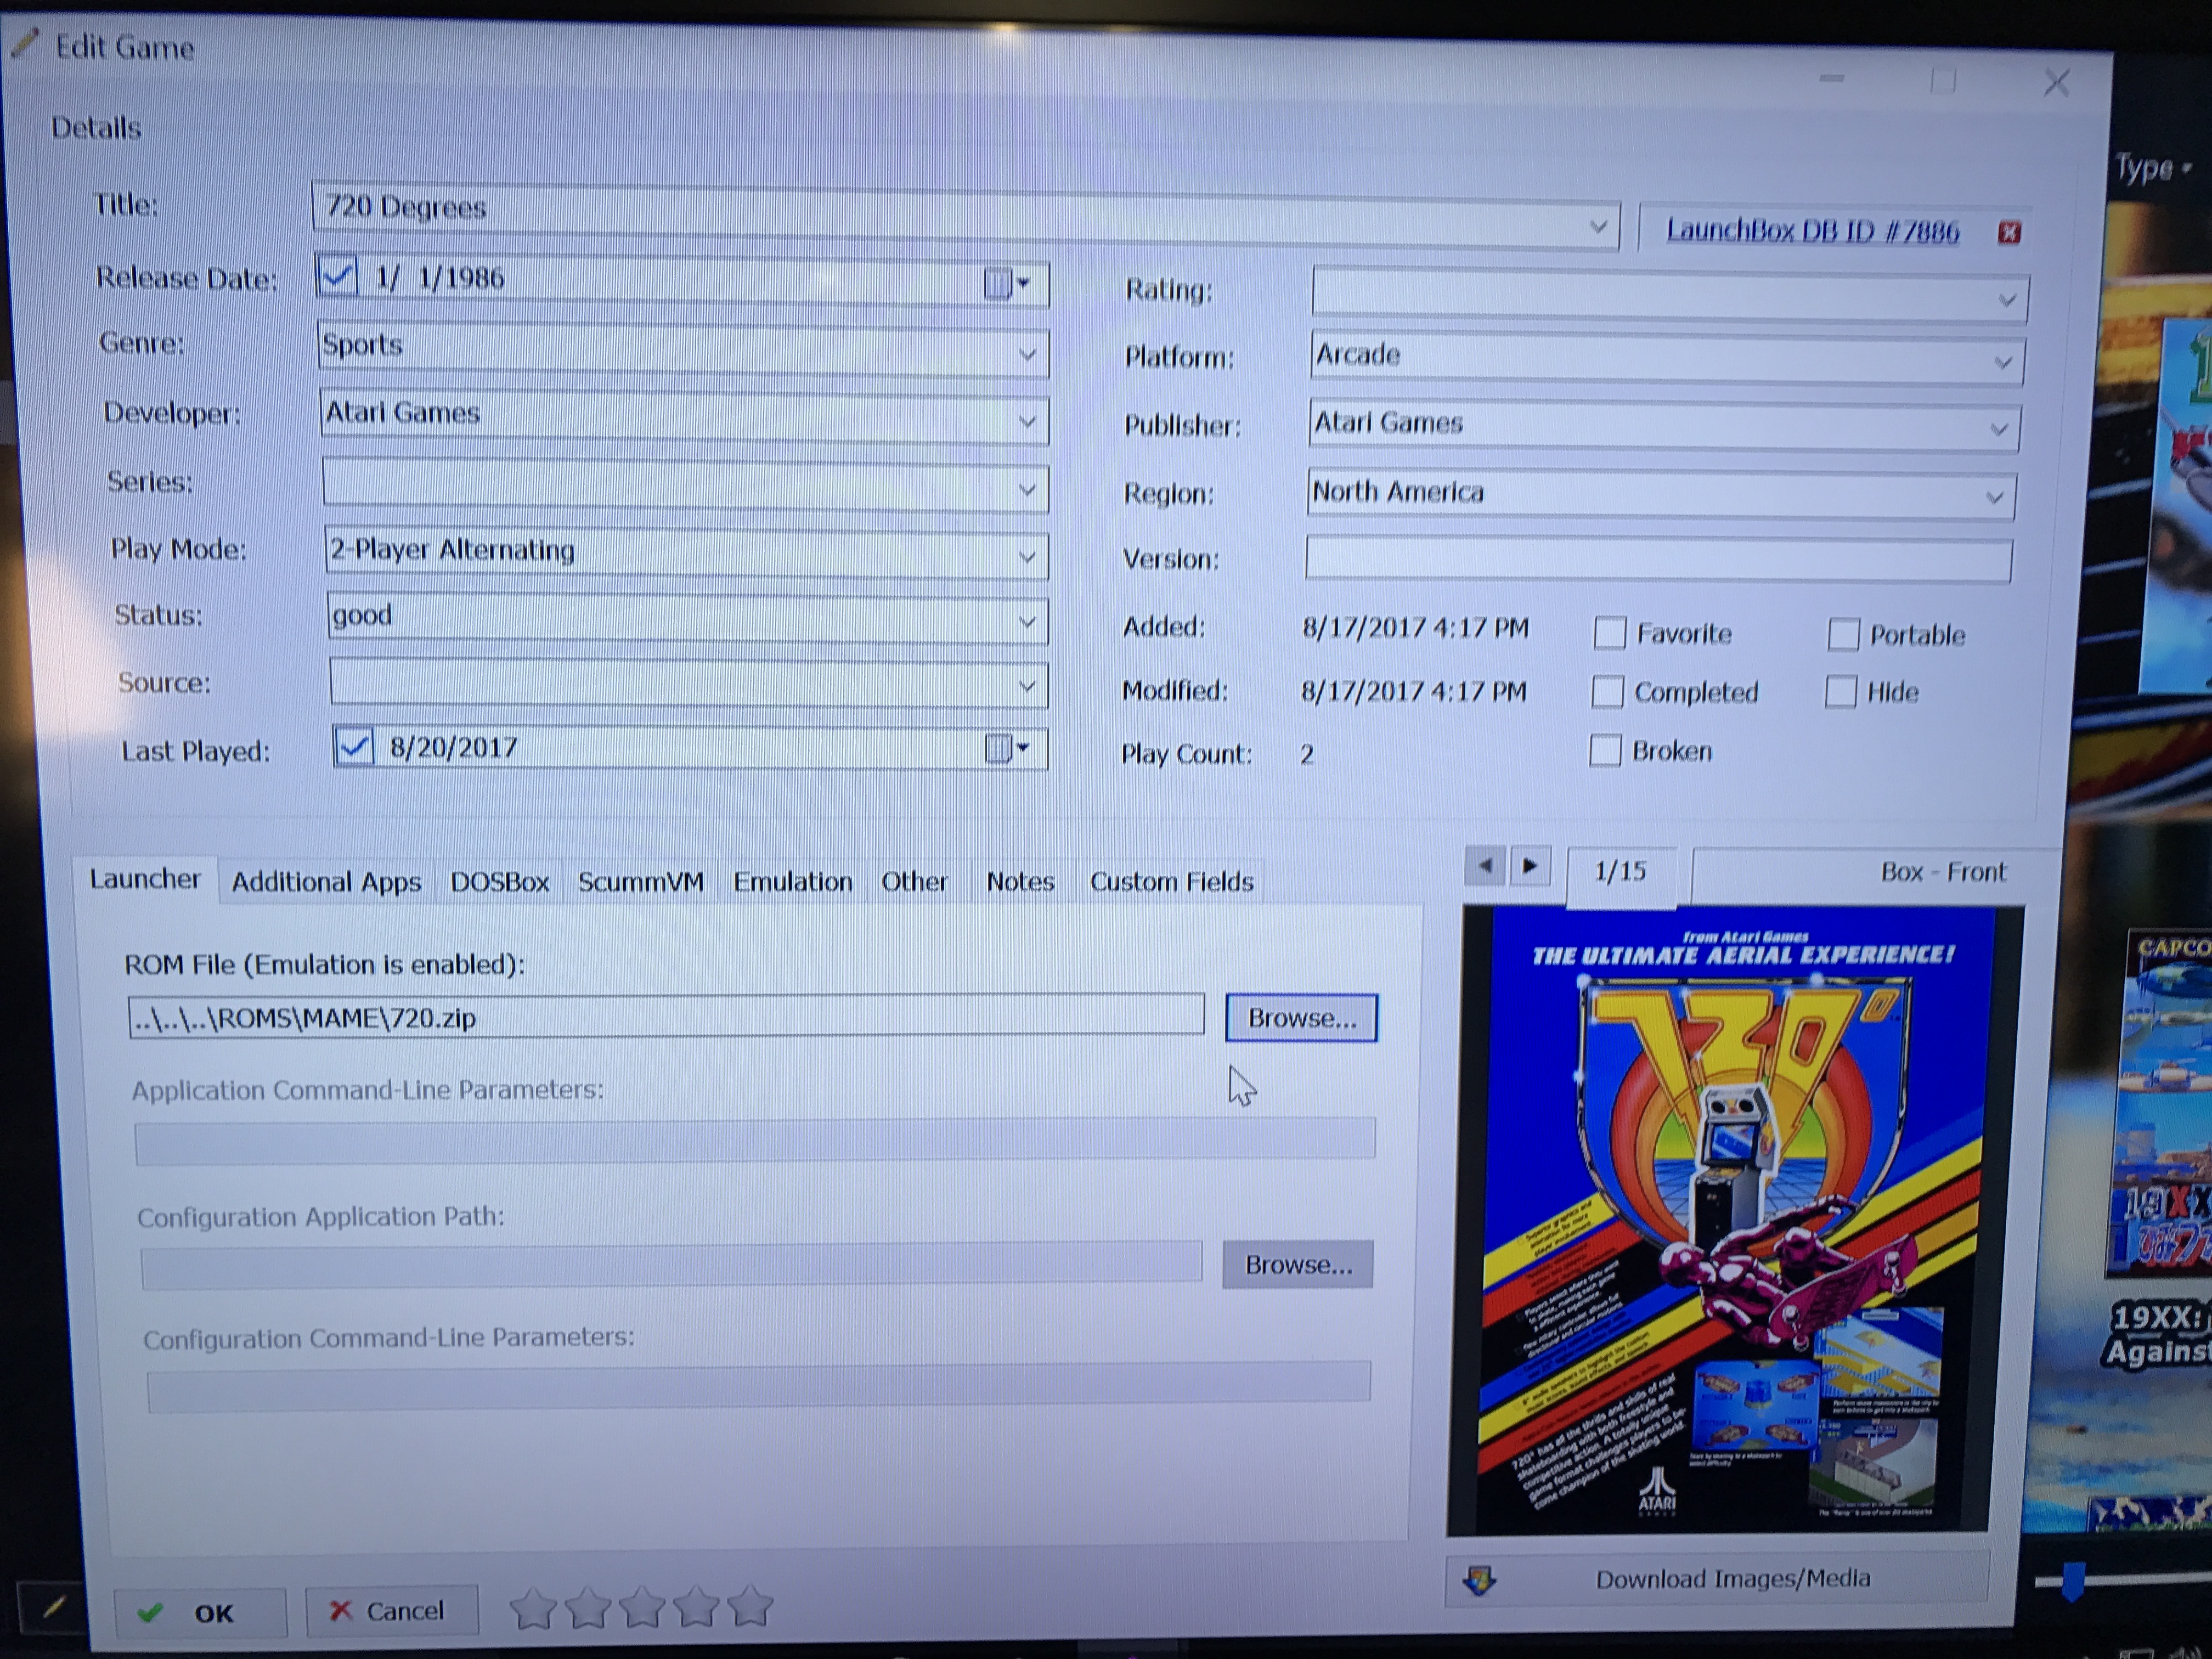Image resolution: width=2212 pixels, height=1659 pixels.
Task: Select the 19XX game thumbnail in background
Action: (x=2160, y=1105)
